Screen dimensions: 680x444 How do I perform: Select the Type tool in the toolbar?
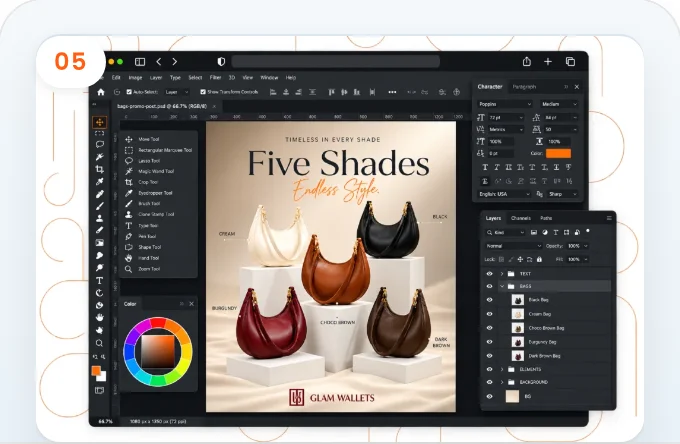100,281
